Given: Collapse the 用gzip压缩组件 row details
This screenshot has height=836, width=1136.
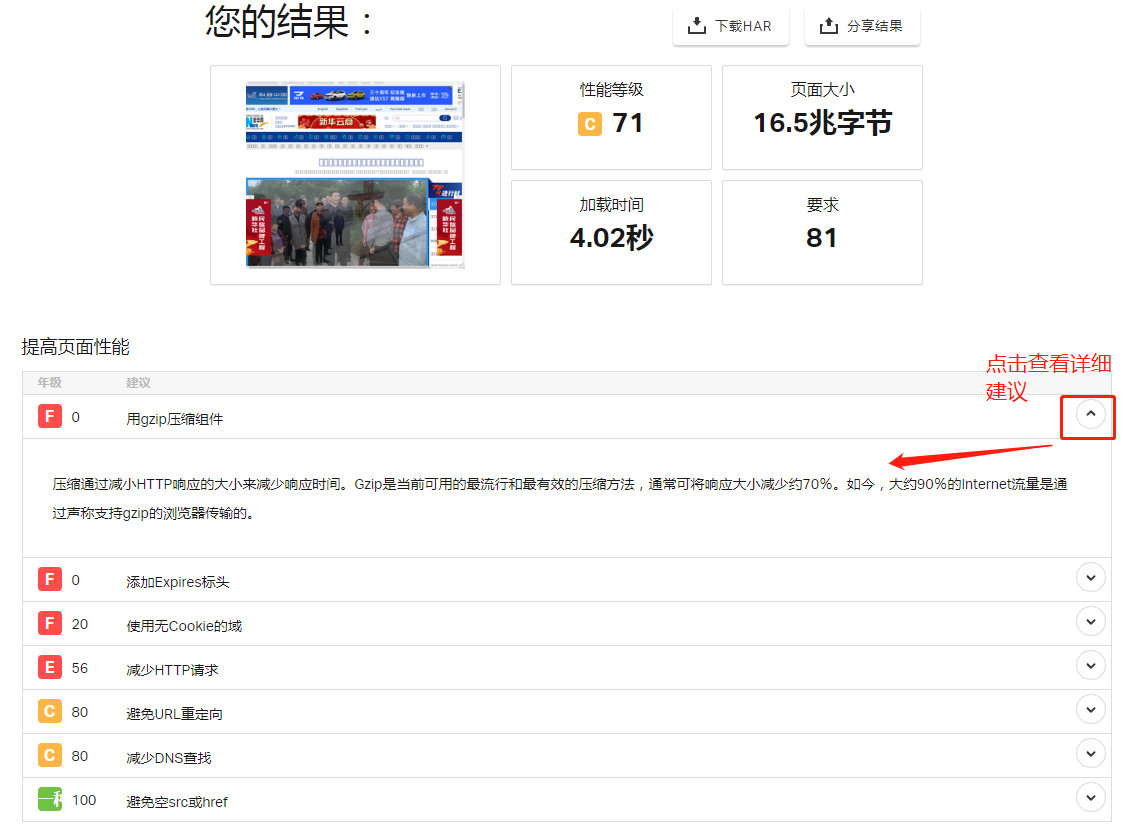Looking at the screenshot, I should point(1090,414).
